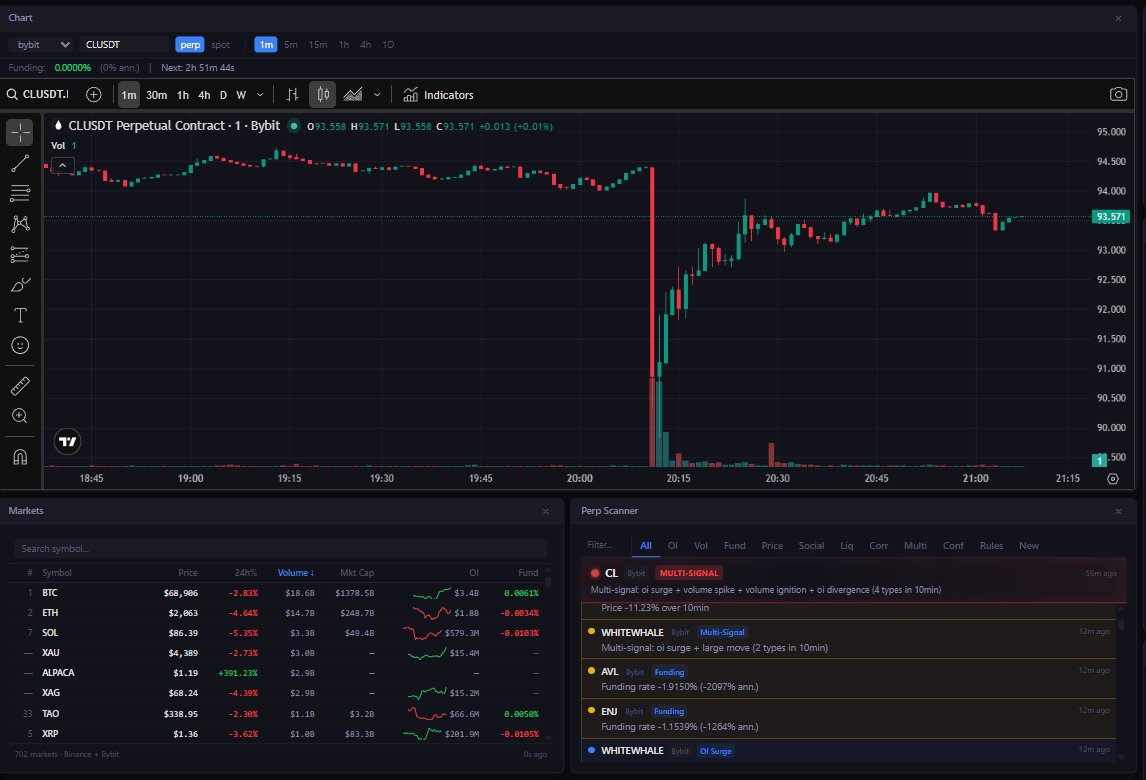Select the bars chart style icon
This screenshot has width=1146, height=780.
[x=292, y=94]
